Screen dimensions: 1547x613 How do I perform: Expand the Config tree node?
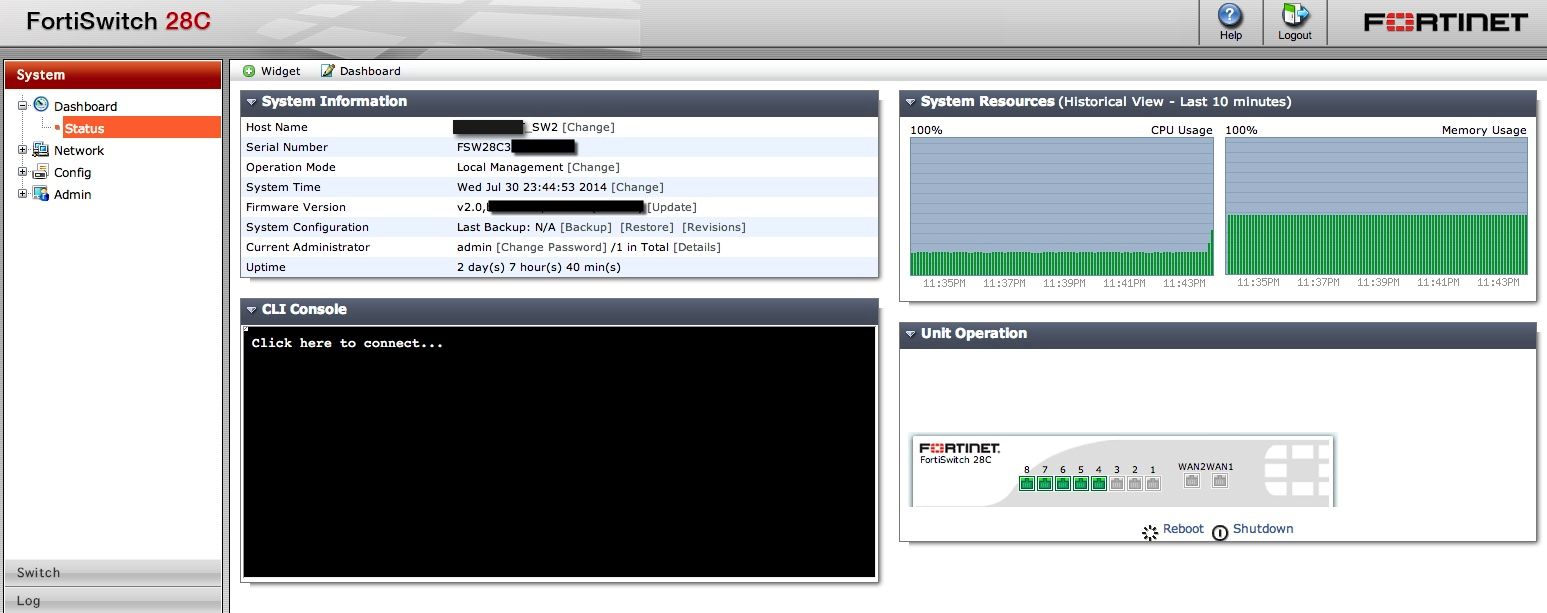22,172
